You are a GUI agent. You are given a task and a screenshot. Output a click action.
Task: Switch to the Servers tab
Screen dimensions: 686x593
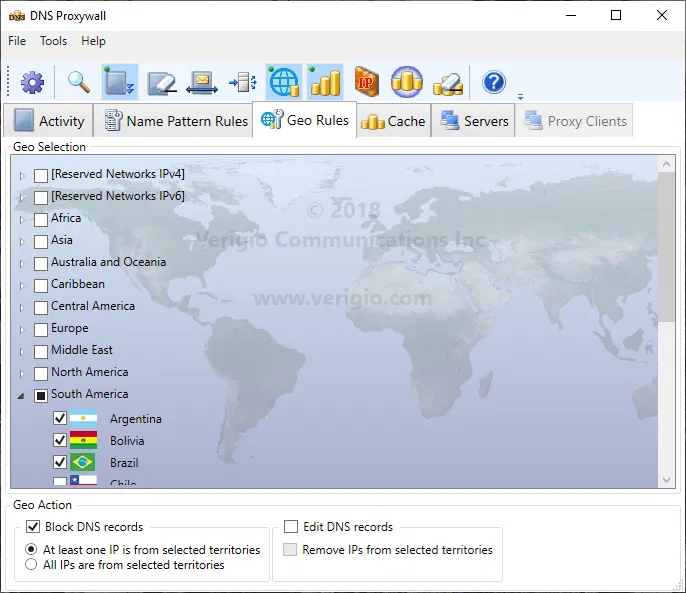tap(473, 120)
